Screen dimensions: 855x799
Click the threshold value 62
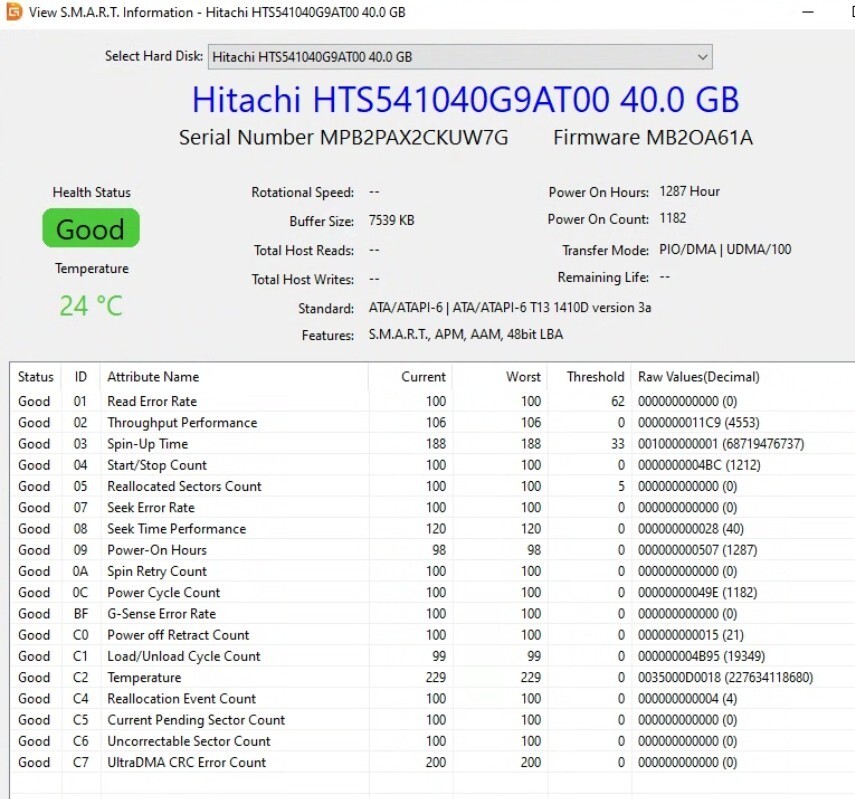pyautogui.click(x=617, y=401)
